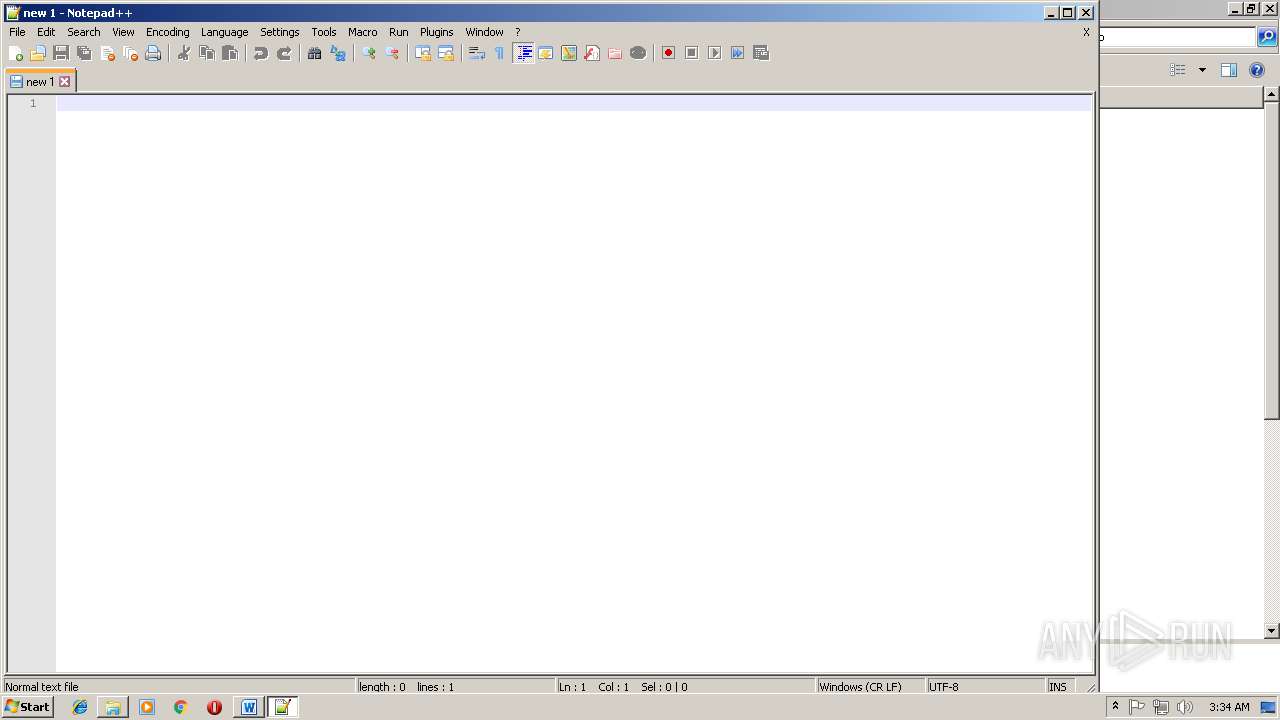1280x720 pixels.
Task: Zoom in using the toolbar icon
Action: click(x=369, y=53)
